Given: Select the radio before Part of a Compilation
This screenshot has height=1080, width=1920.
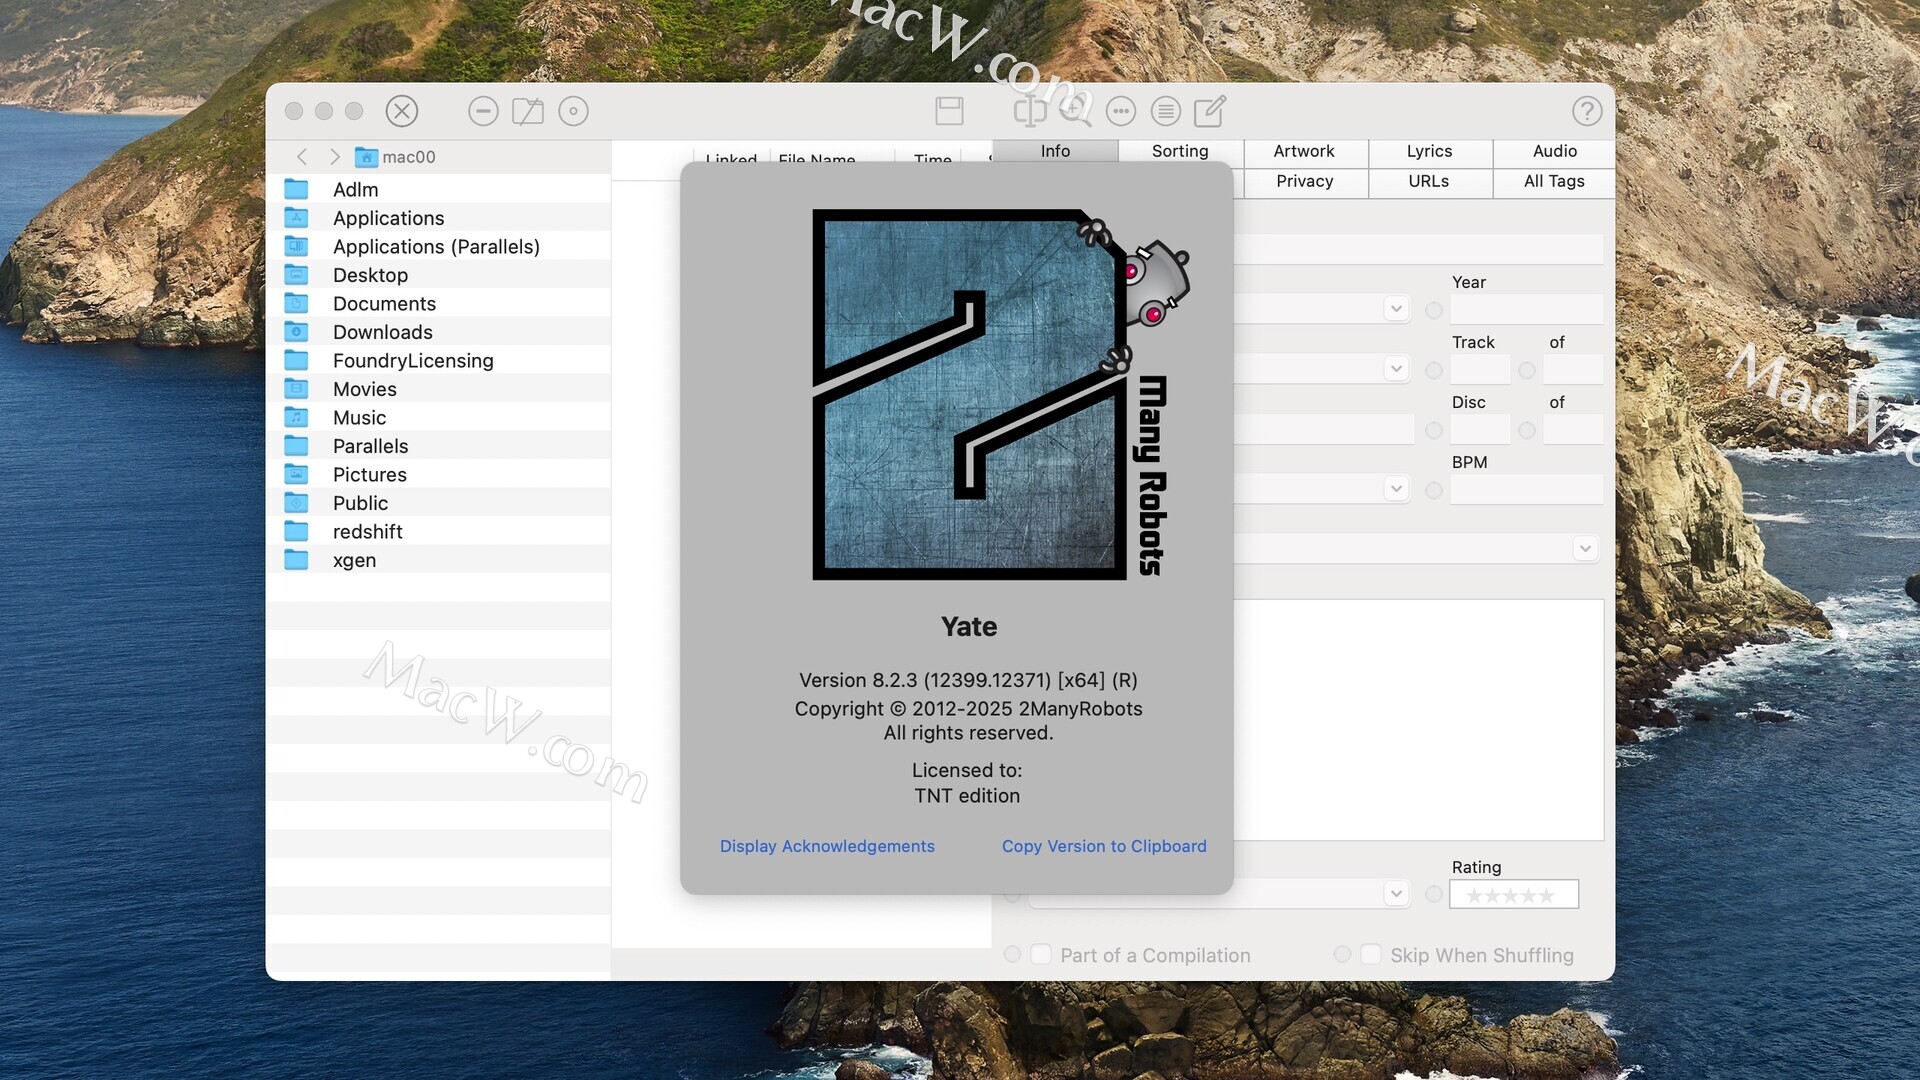Looking at the screenshot, I should (1012, 955).
